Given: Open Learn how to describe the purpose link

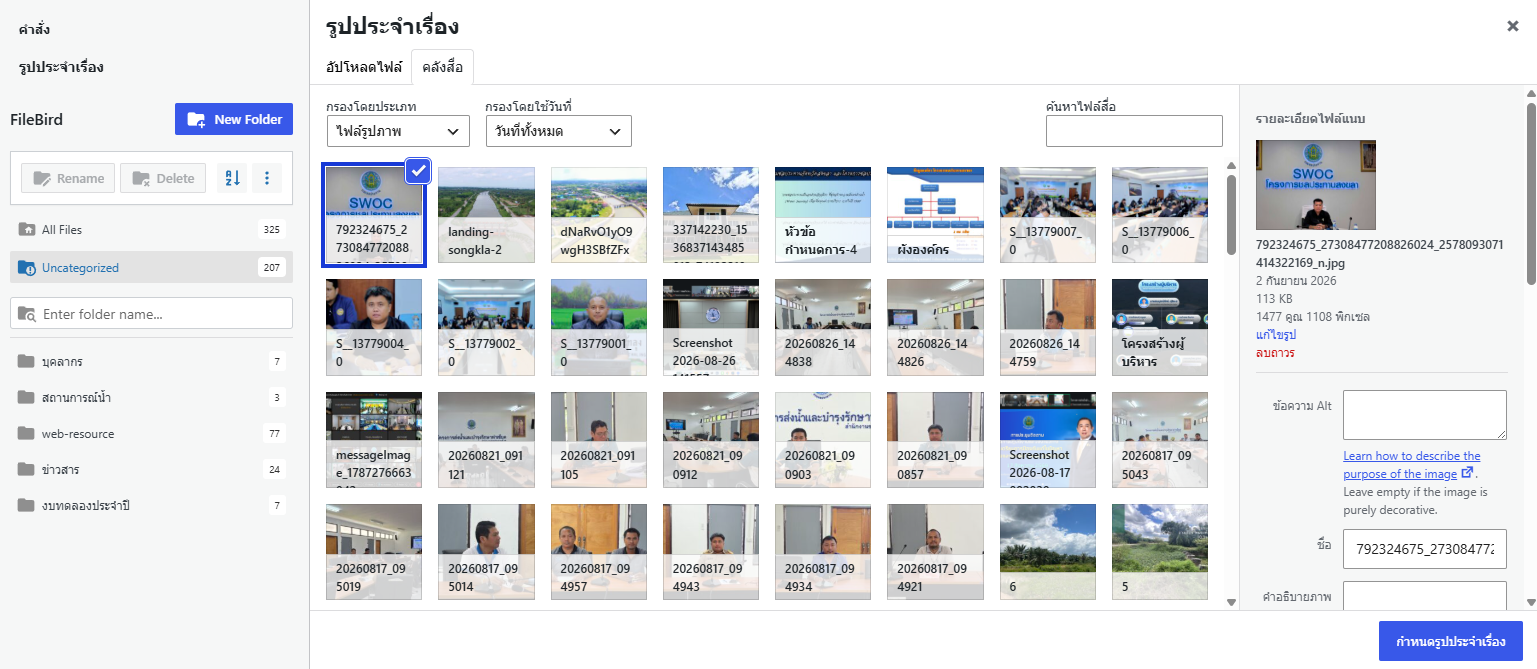Looking at the screenshot, I should click(x=1411, y=465).
